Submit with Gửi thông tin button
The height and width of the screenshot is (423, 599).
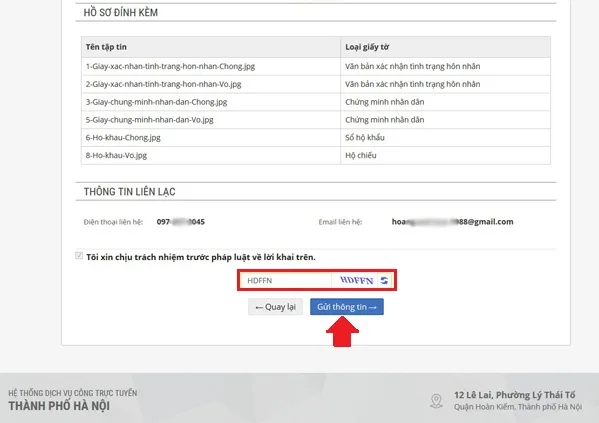pos(347,307)
